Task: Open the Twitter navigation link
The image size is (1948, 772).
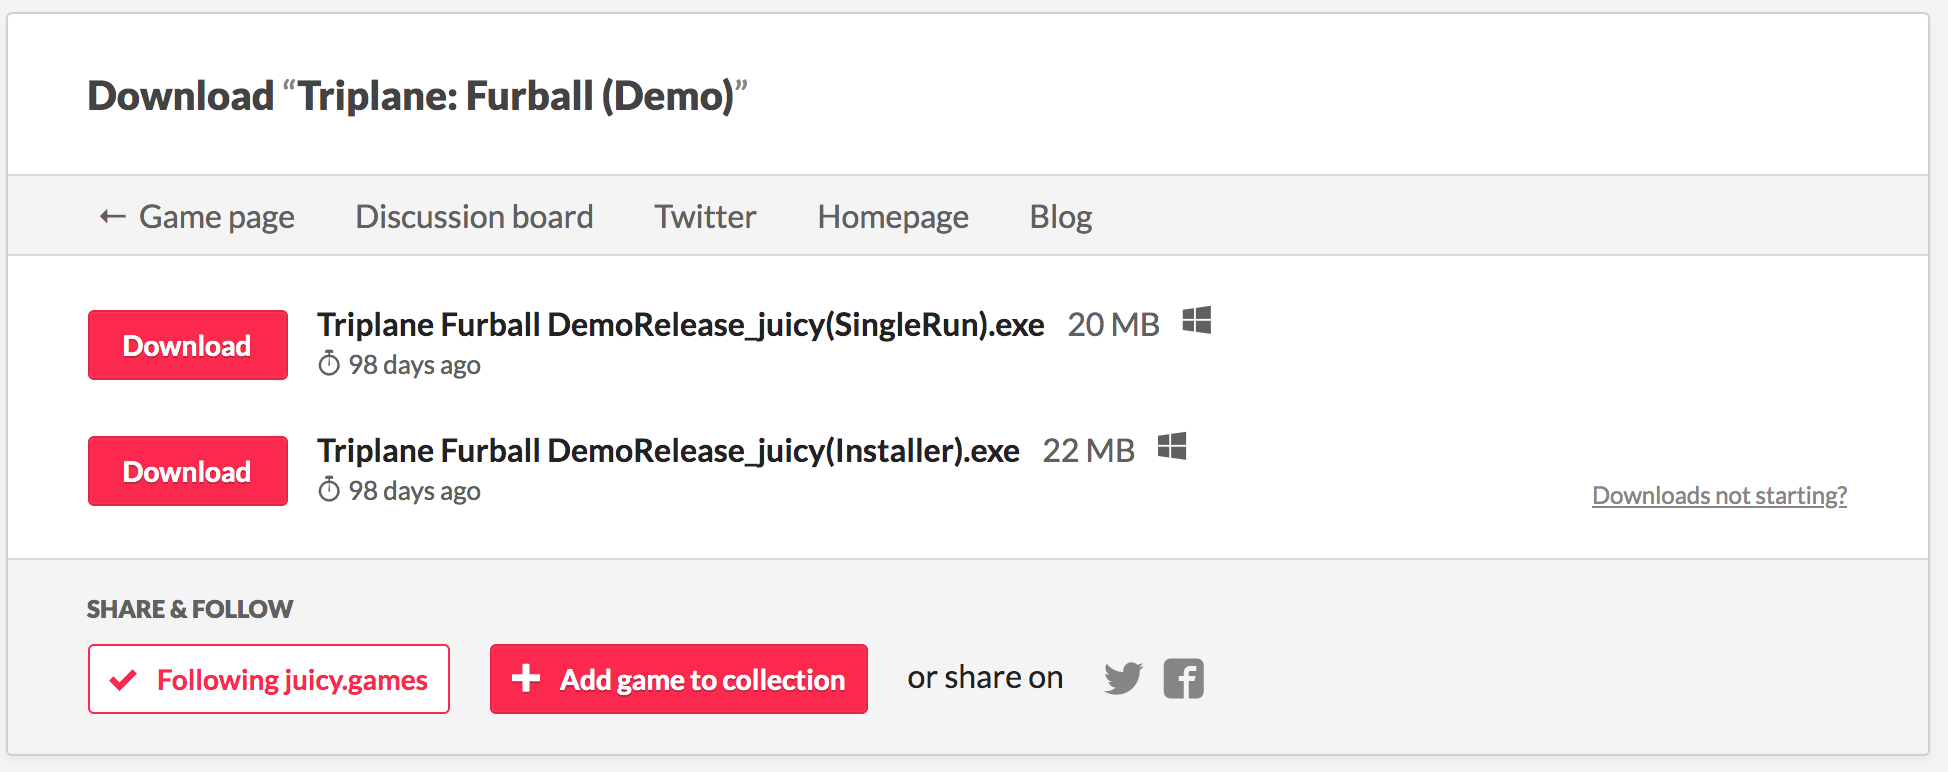Action: coord(705,217)
